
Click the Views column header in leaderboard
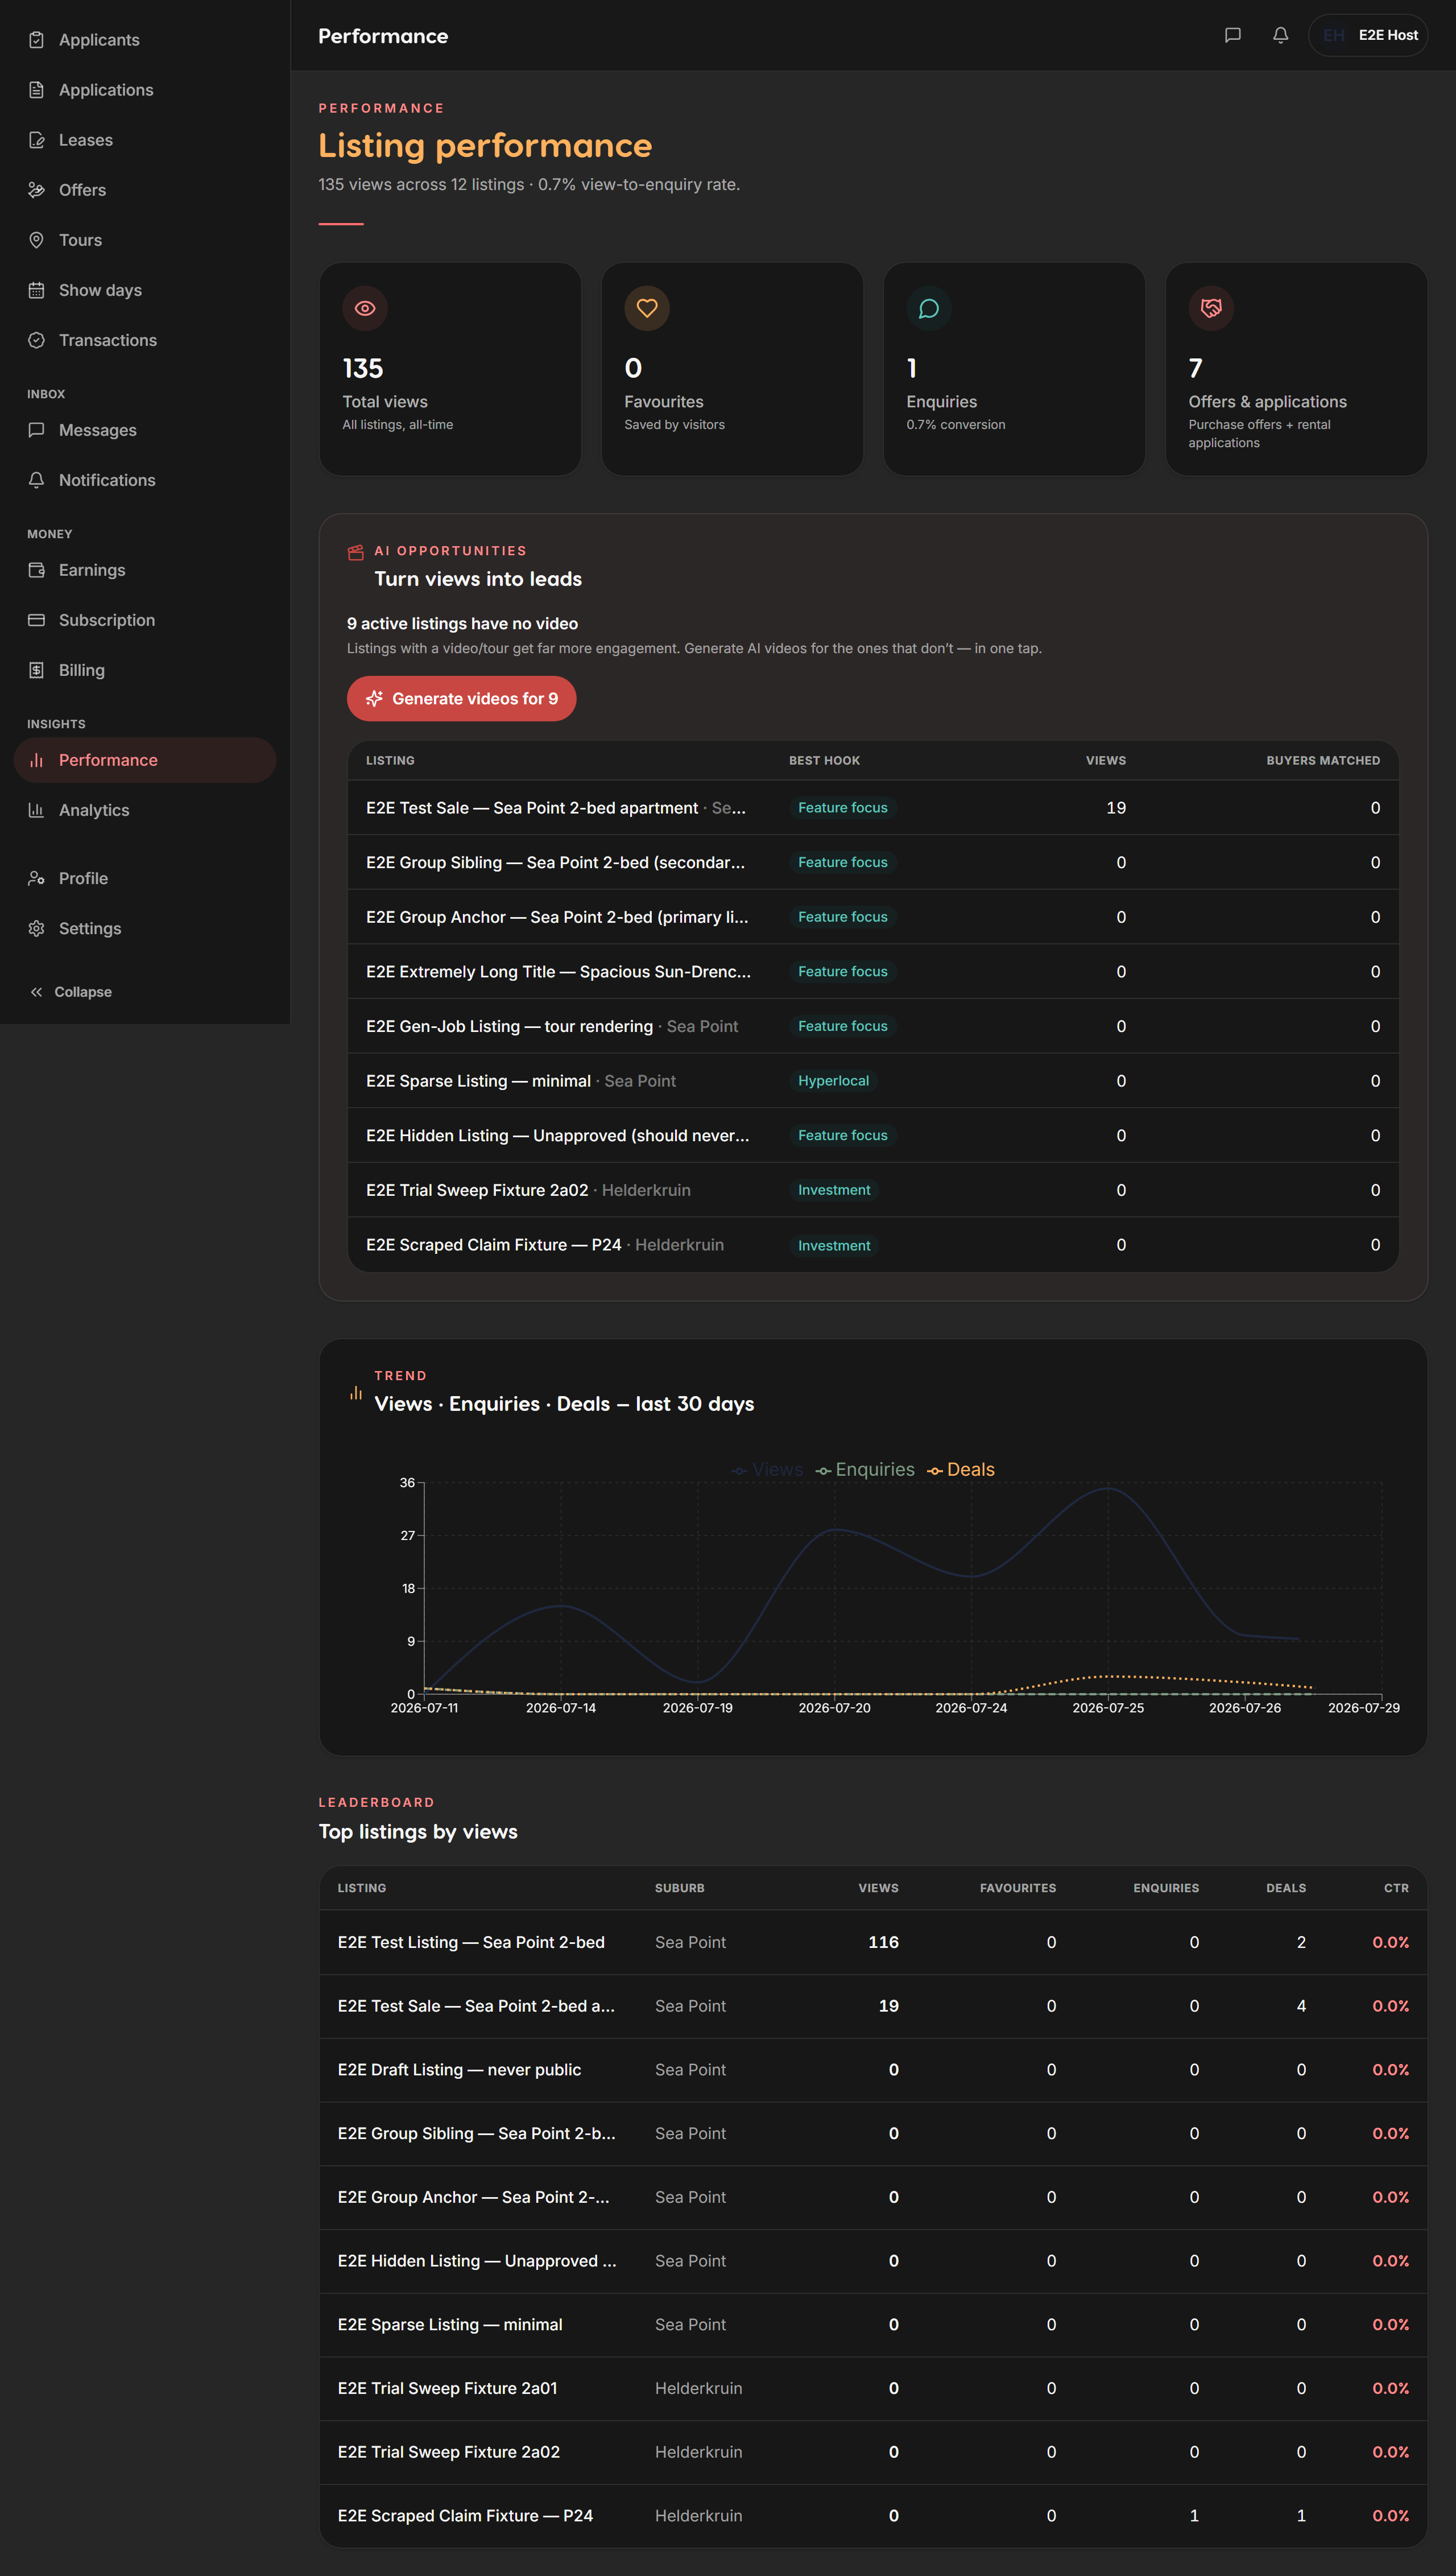878,1888
